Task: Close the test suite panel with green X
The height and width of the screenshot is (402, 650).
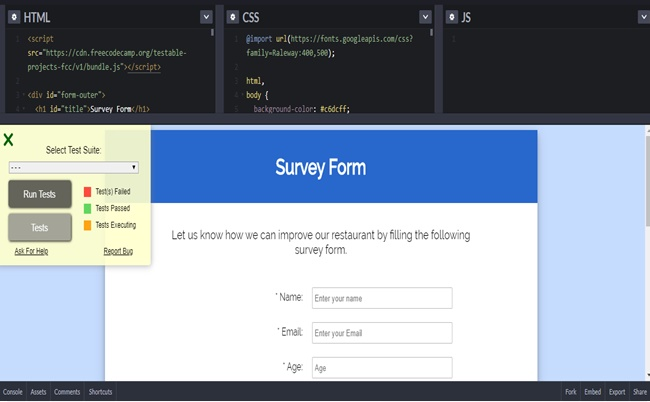Action: [9, 139]
